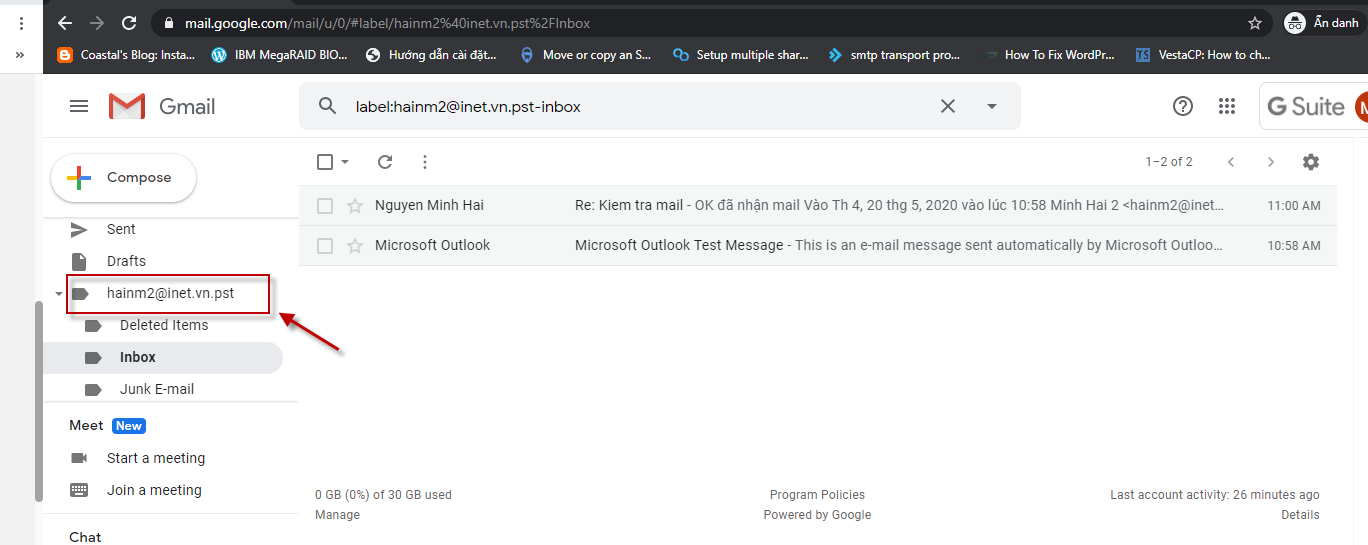Open the account activity Details link
The image size is (1368, 545).
pos(1300,515)
